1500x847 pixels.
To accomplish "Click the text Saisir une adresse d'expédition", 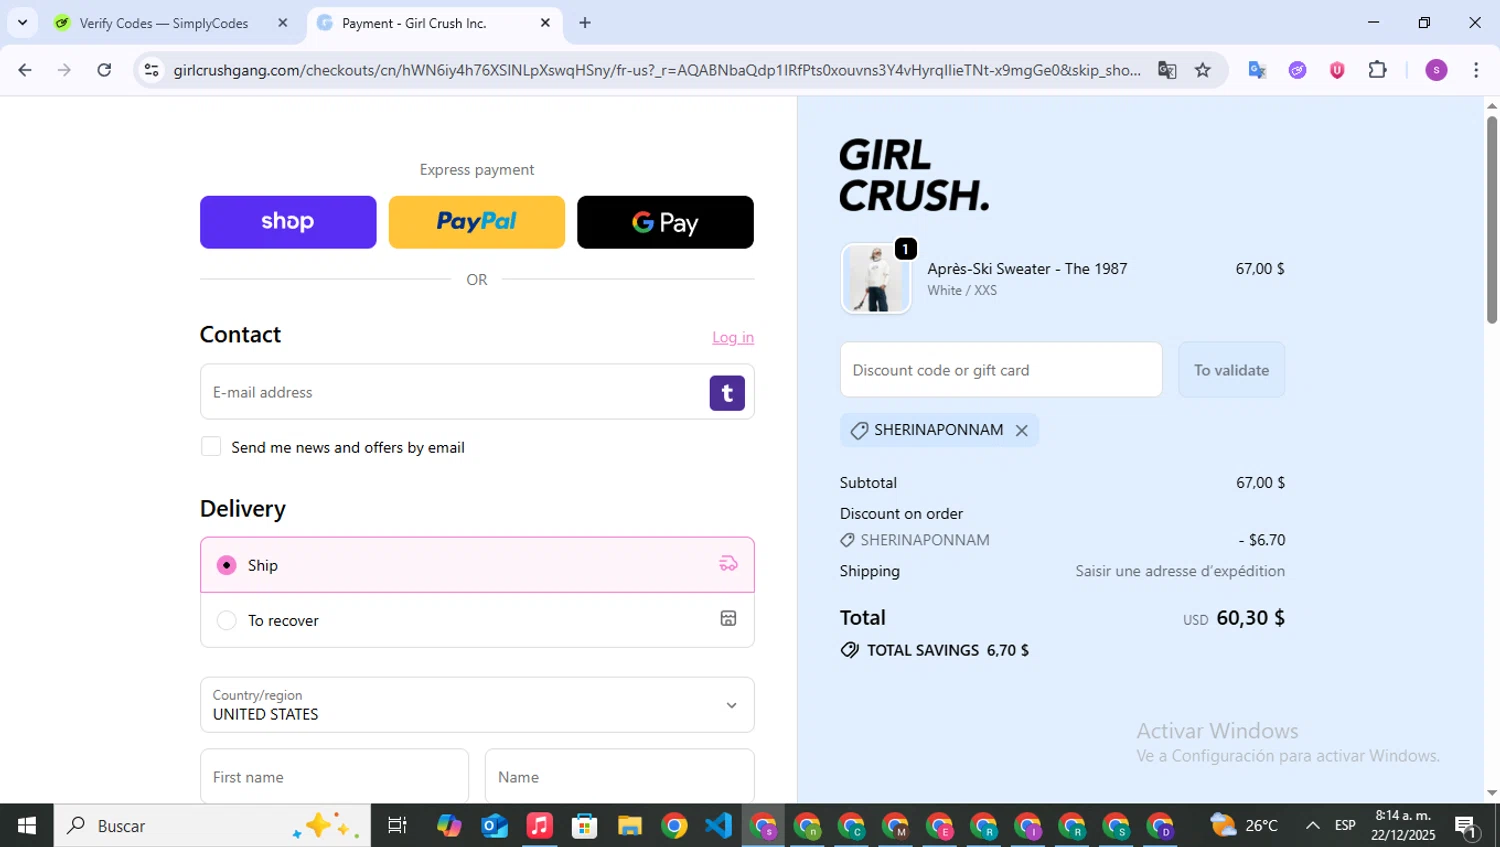I will coord(1180,571).
